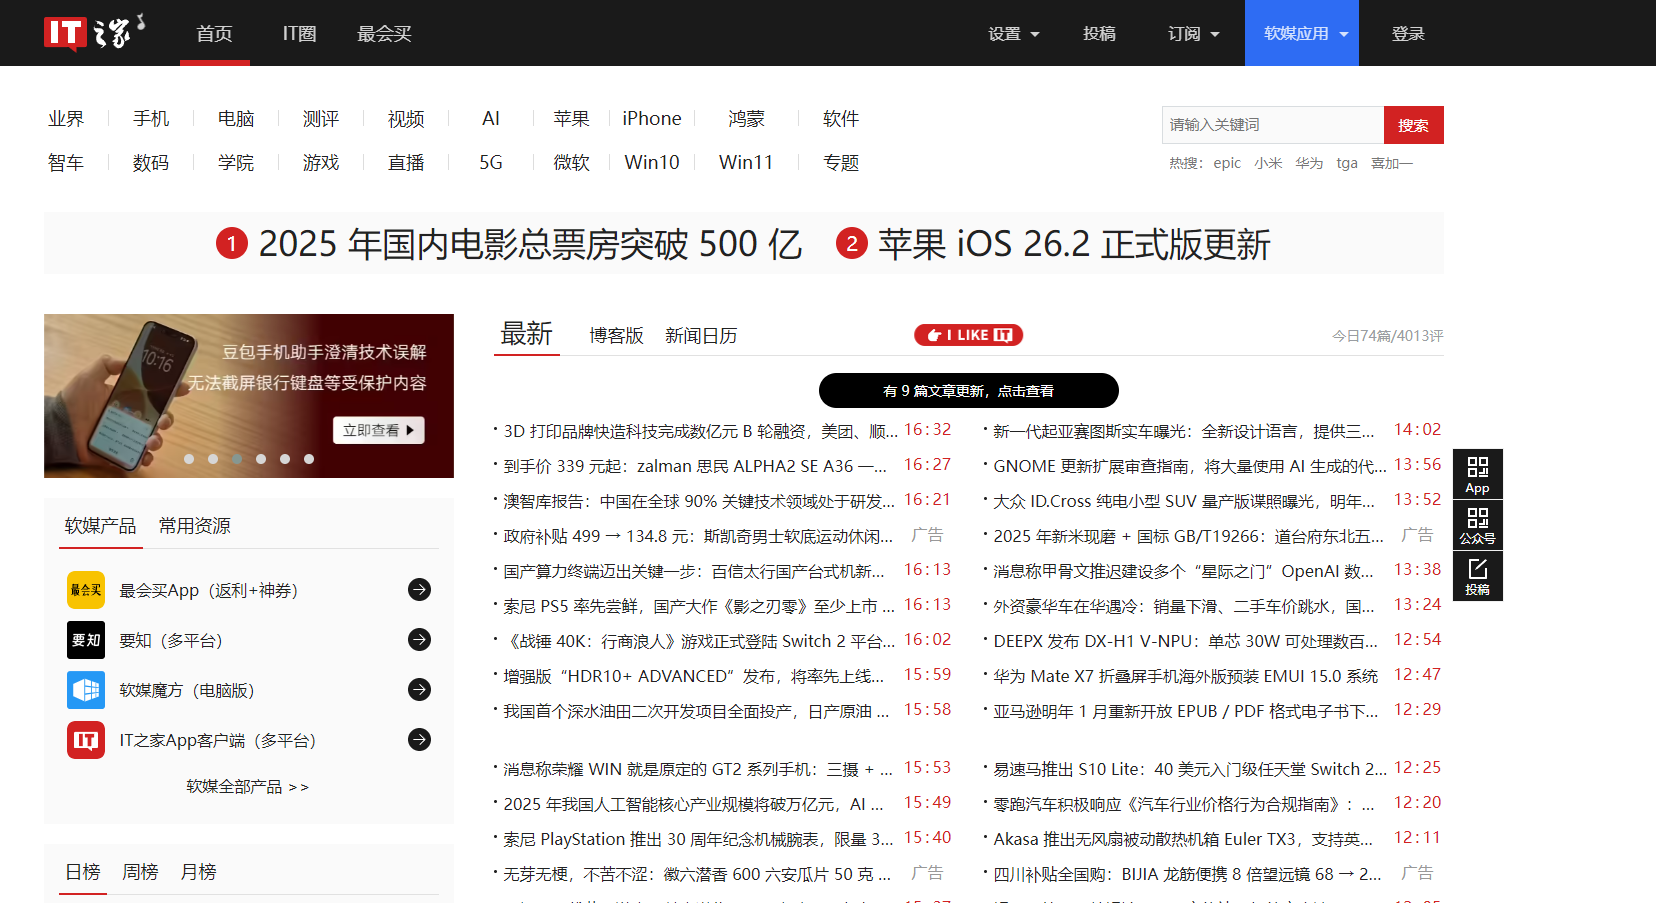The width and height of the screenshot is (1656, 903).
Task: Show the App QR code in the floating sidebar
Action: coord(1477,472)
